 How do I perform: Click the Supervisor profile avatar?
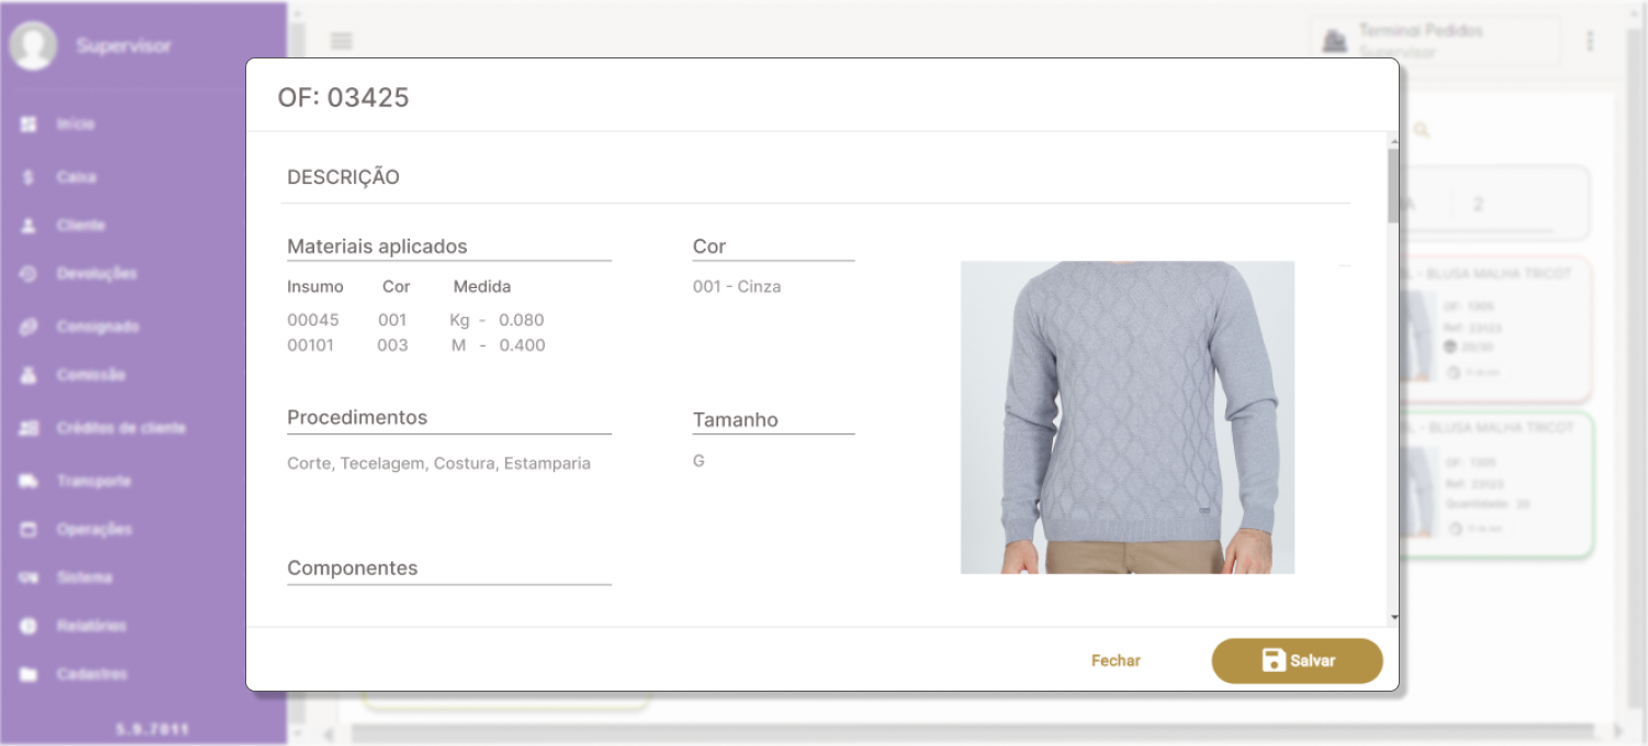(33, 45)
